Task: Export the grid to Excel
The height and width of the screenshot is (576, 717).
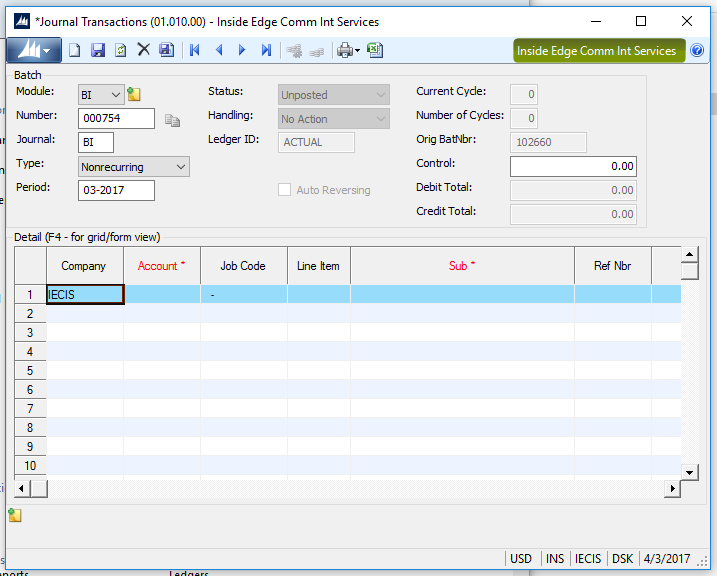Action: [375, 50]
